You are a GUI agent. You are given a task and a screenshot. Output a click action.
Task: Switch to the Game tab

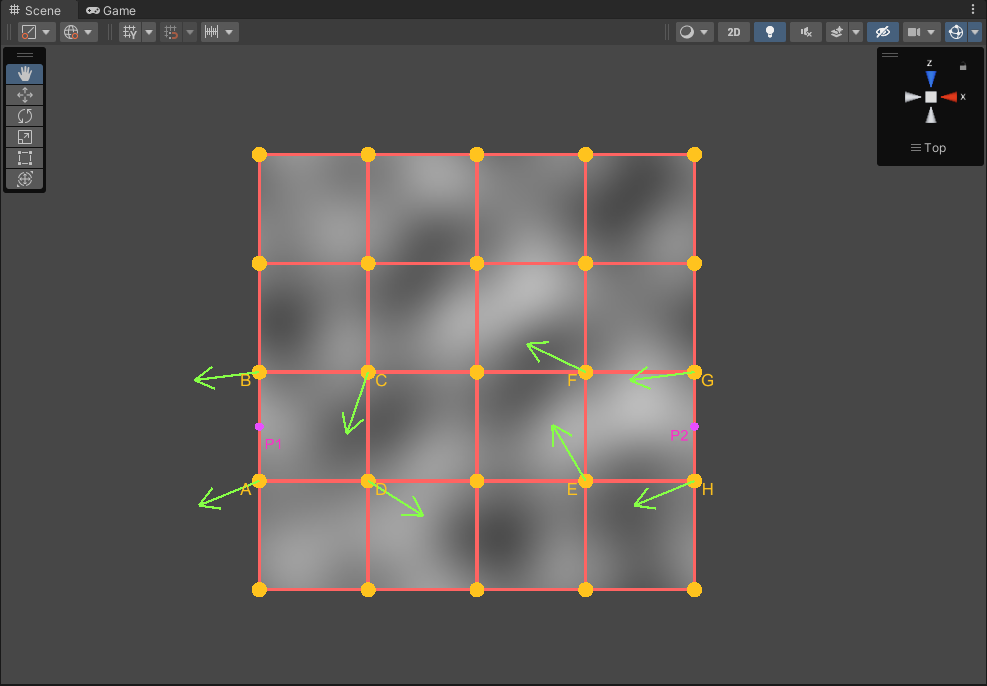110,10
